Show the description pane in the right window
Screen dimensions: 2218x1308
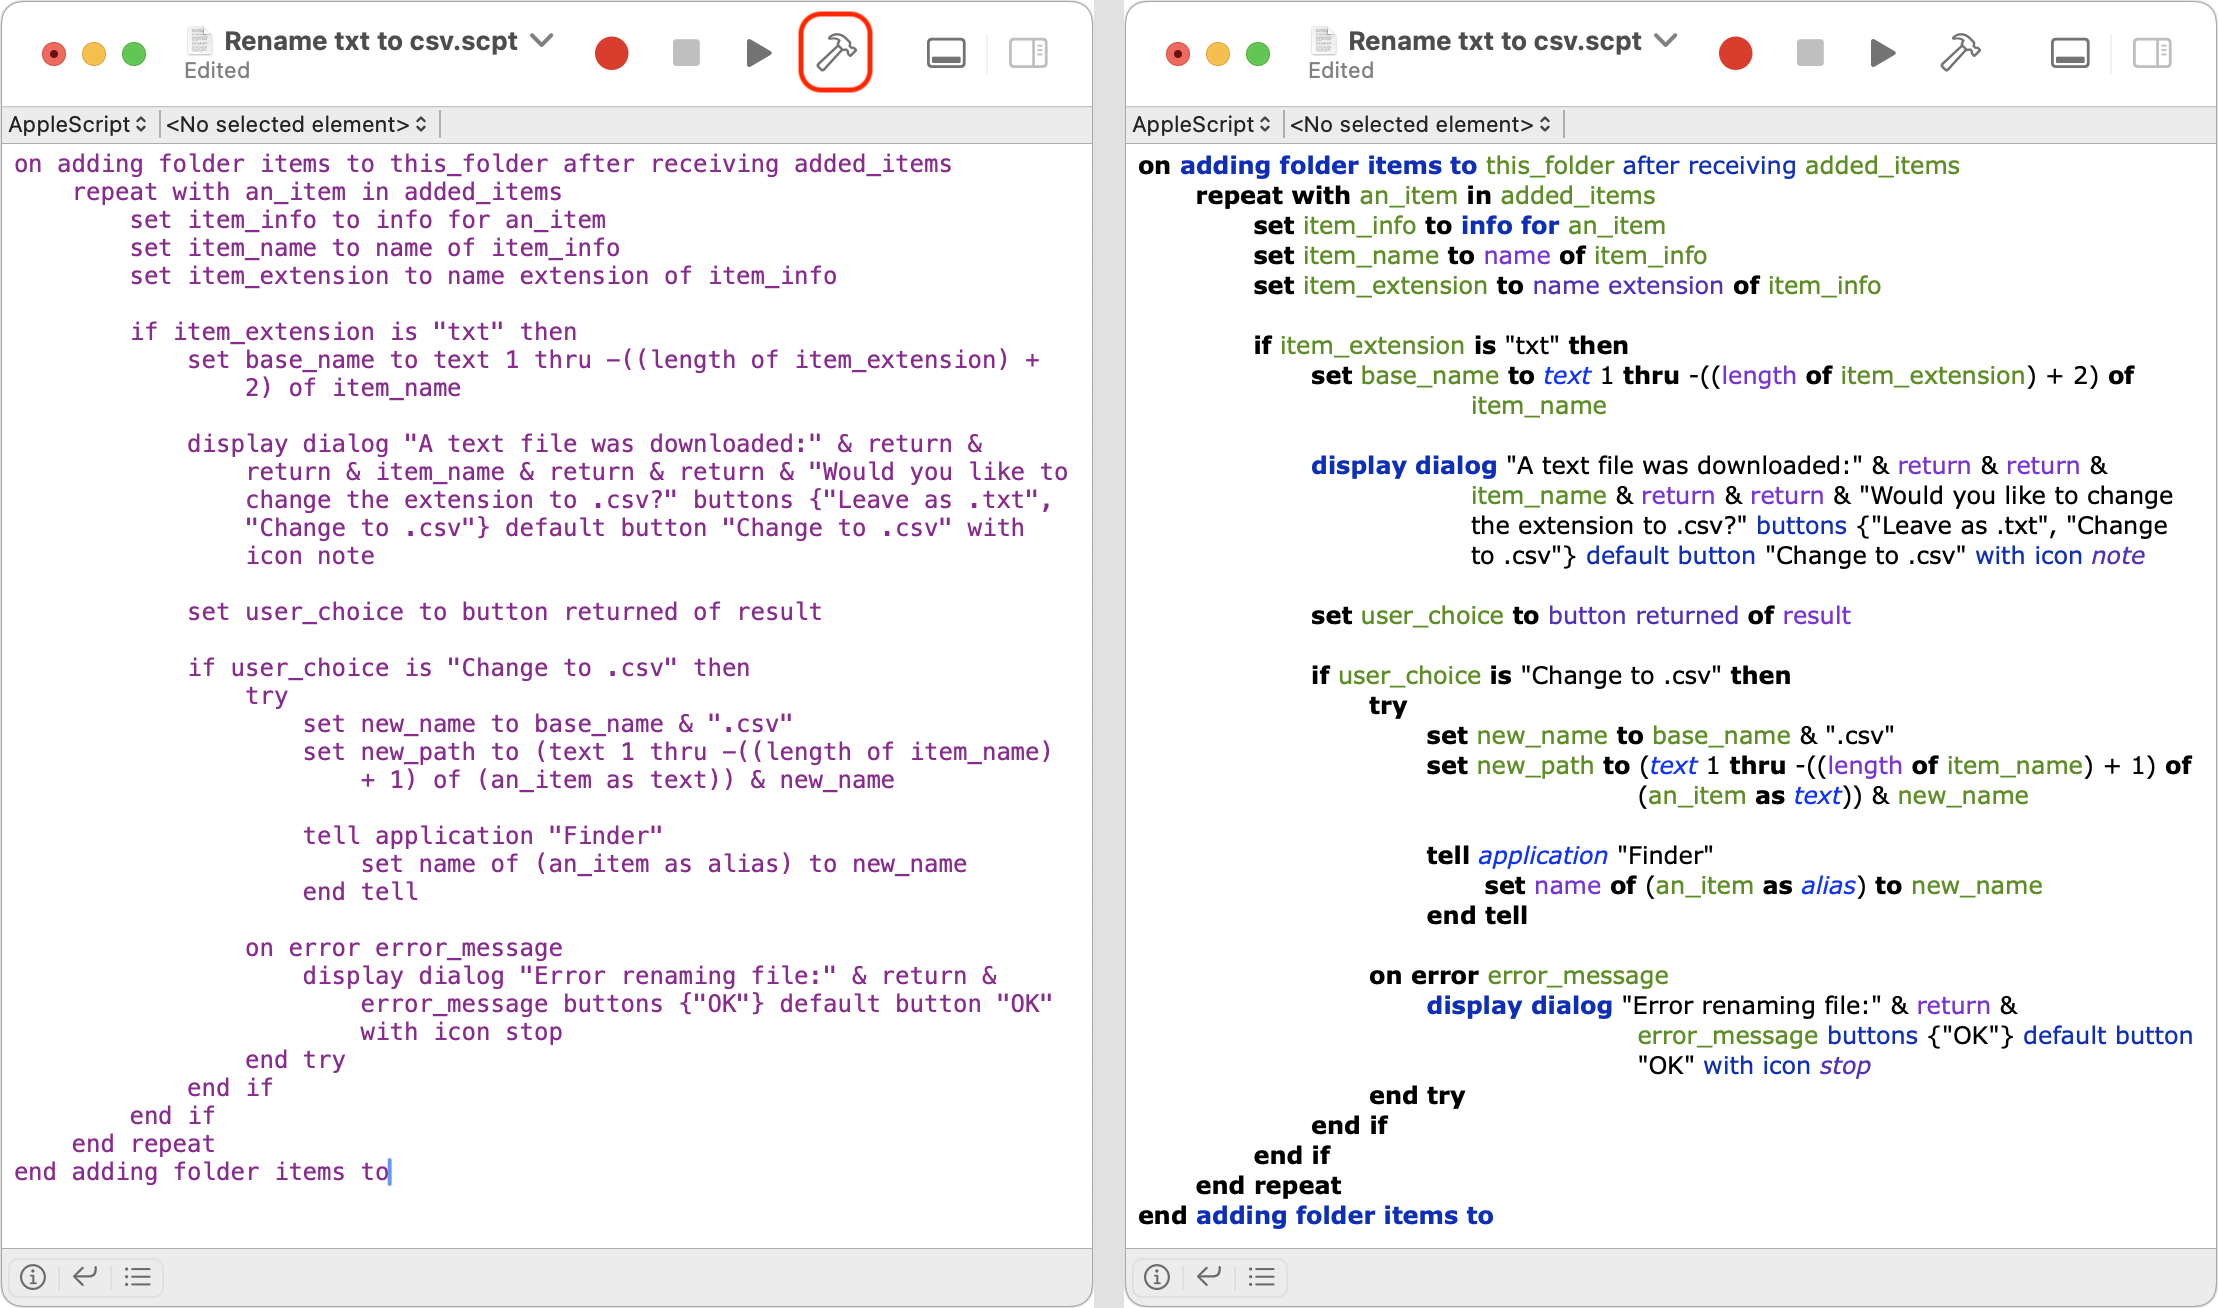[1157, 1276]
